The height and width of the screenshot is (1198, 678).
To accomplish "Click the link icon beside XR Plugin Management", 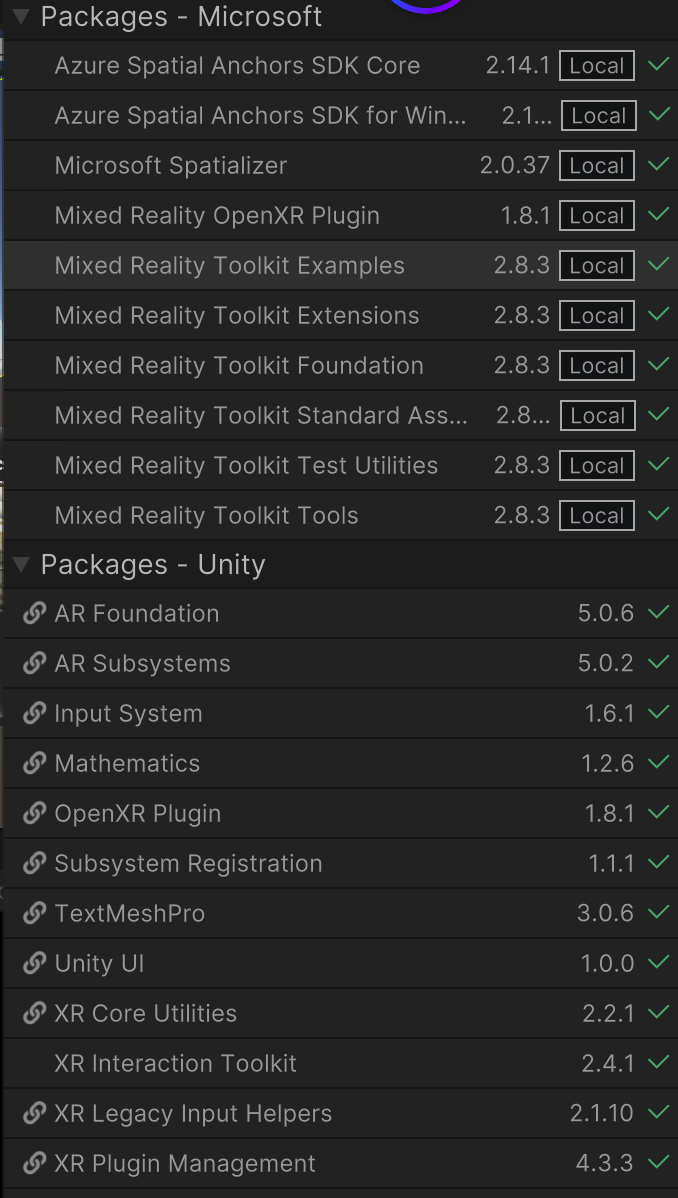I will 33,1163.
